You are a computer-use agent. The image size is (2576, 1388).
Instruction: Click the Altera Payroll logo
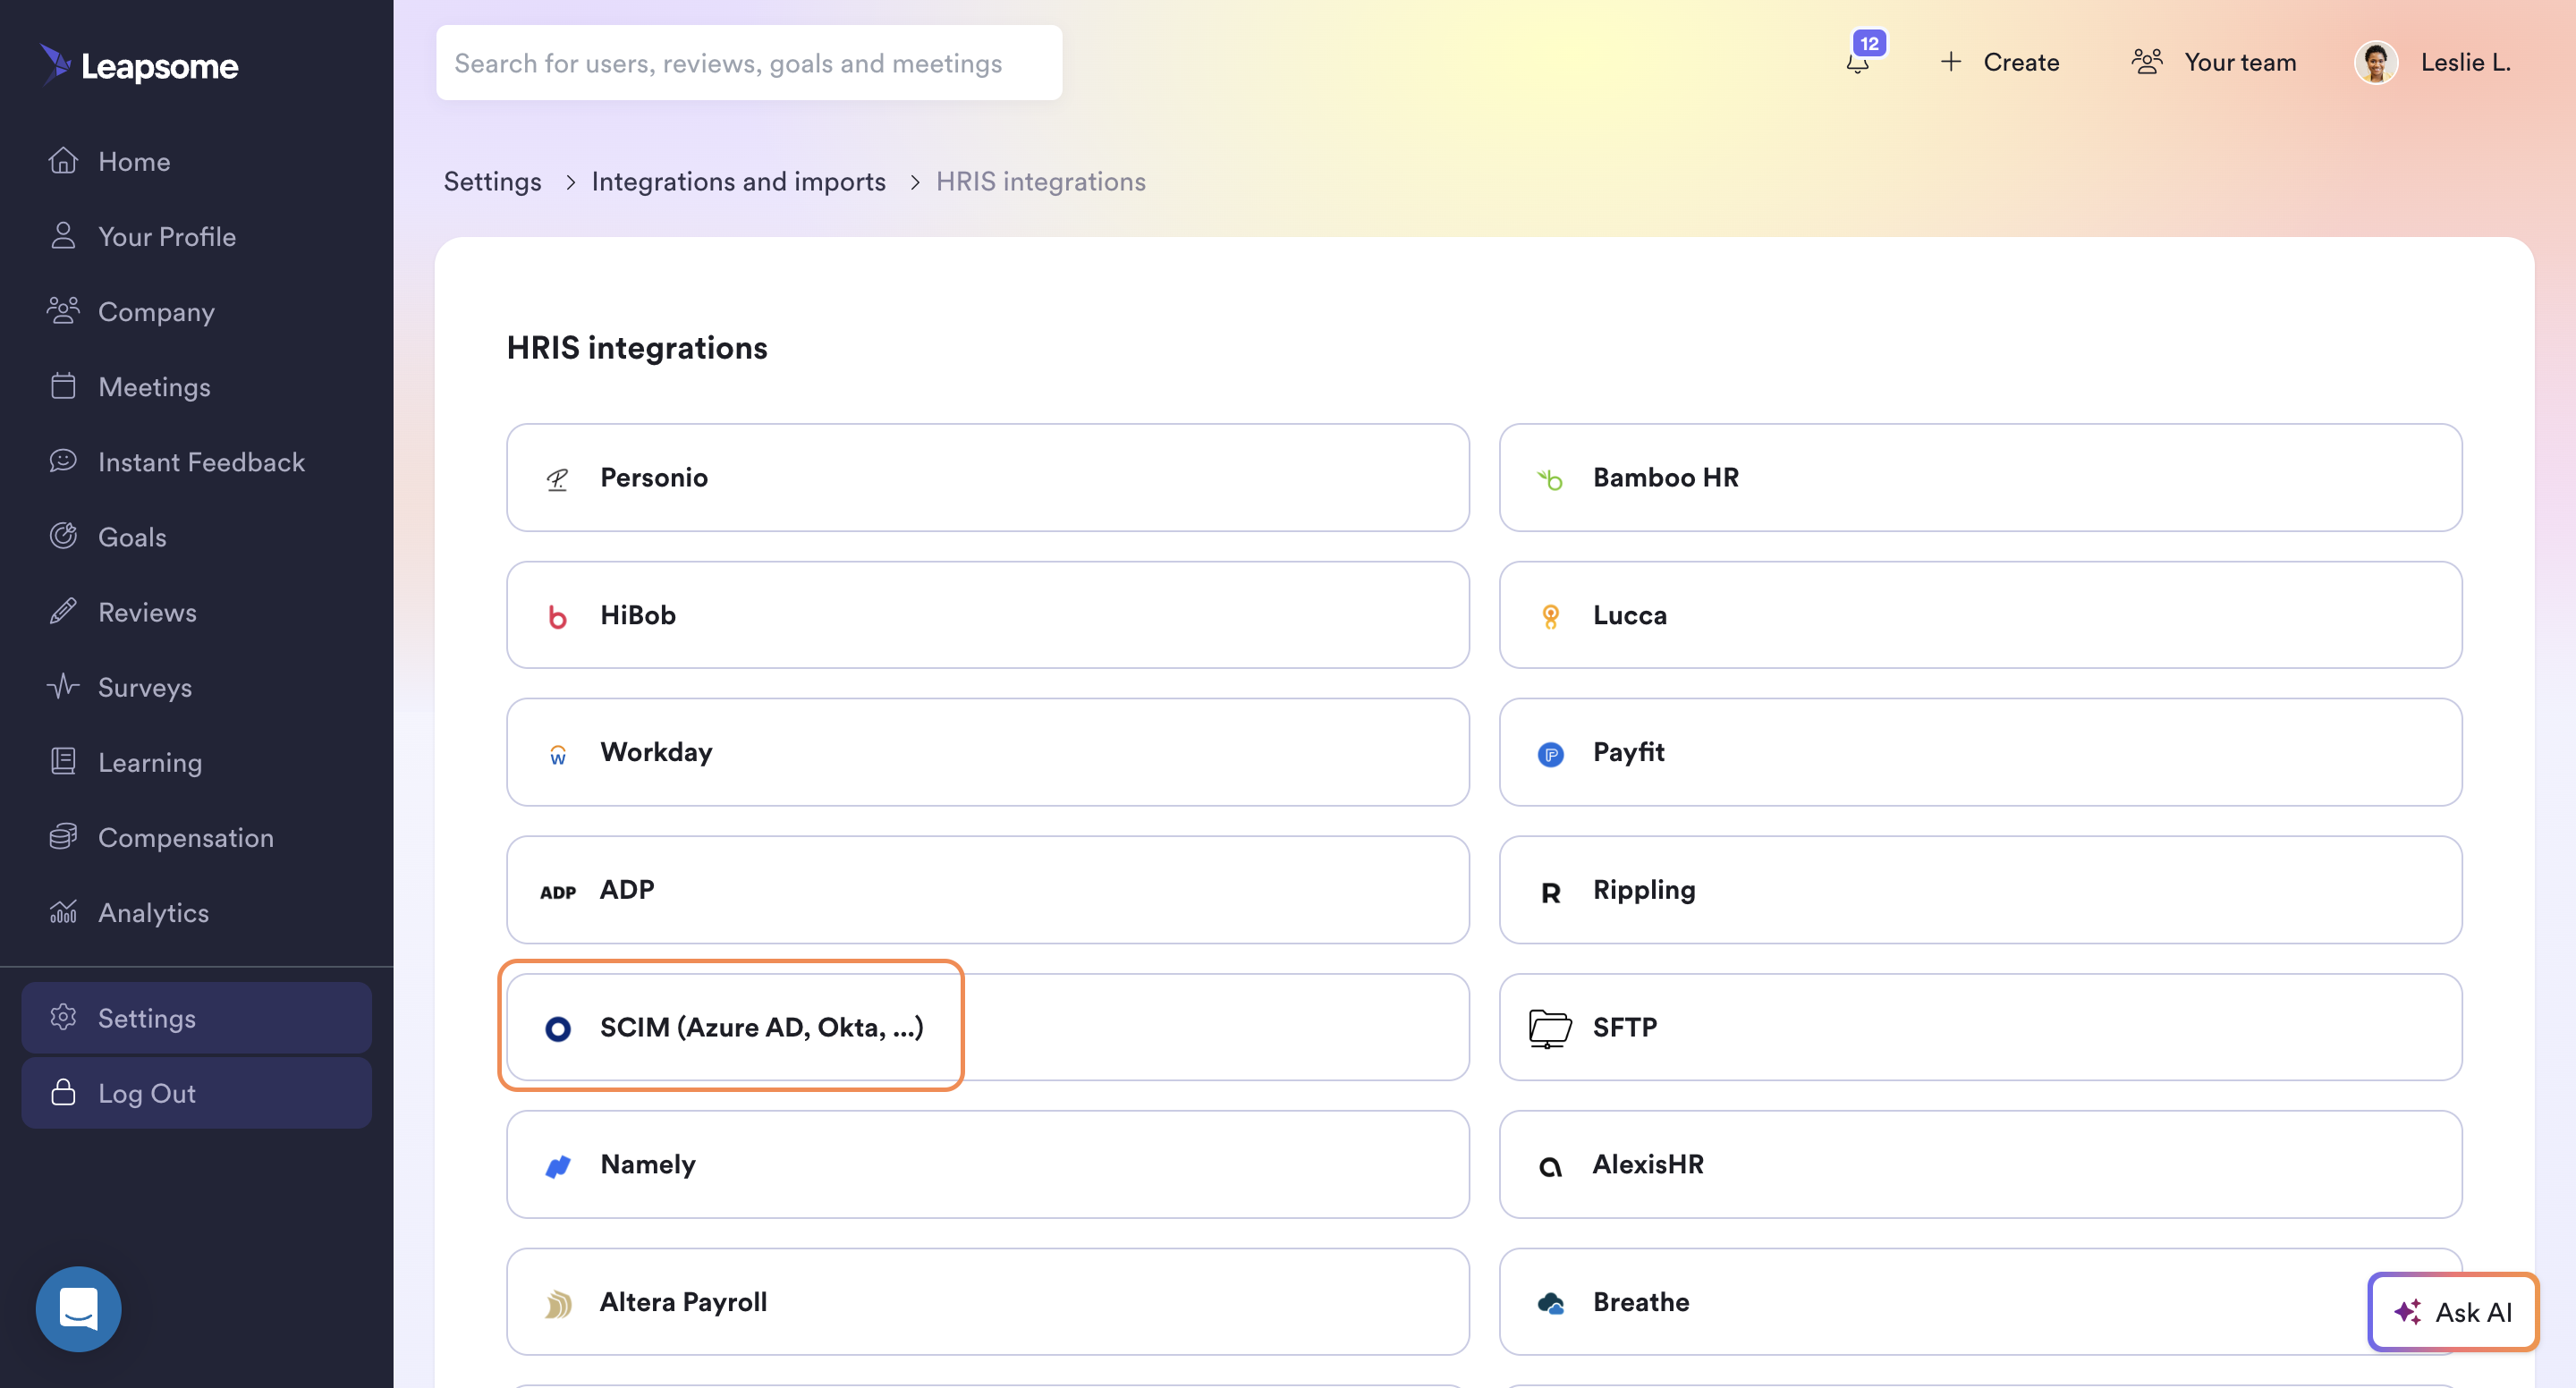coord(558,1302)
